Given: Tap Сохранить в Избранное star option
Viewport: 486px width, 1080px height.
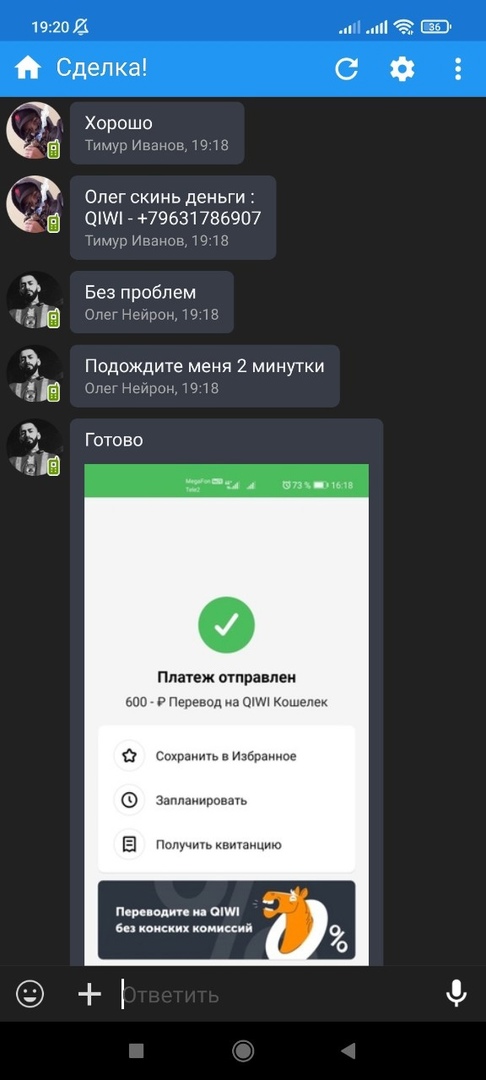Looking at the screenshot, I should tap(226, 756).
